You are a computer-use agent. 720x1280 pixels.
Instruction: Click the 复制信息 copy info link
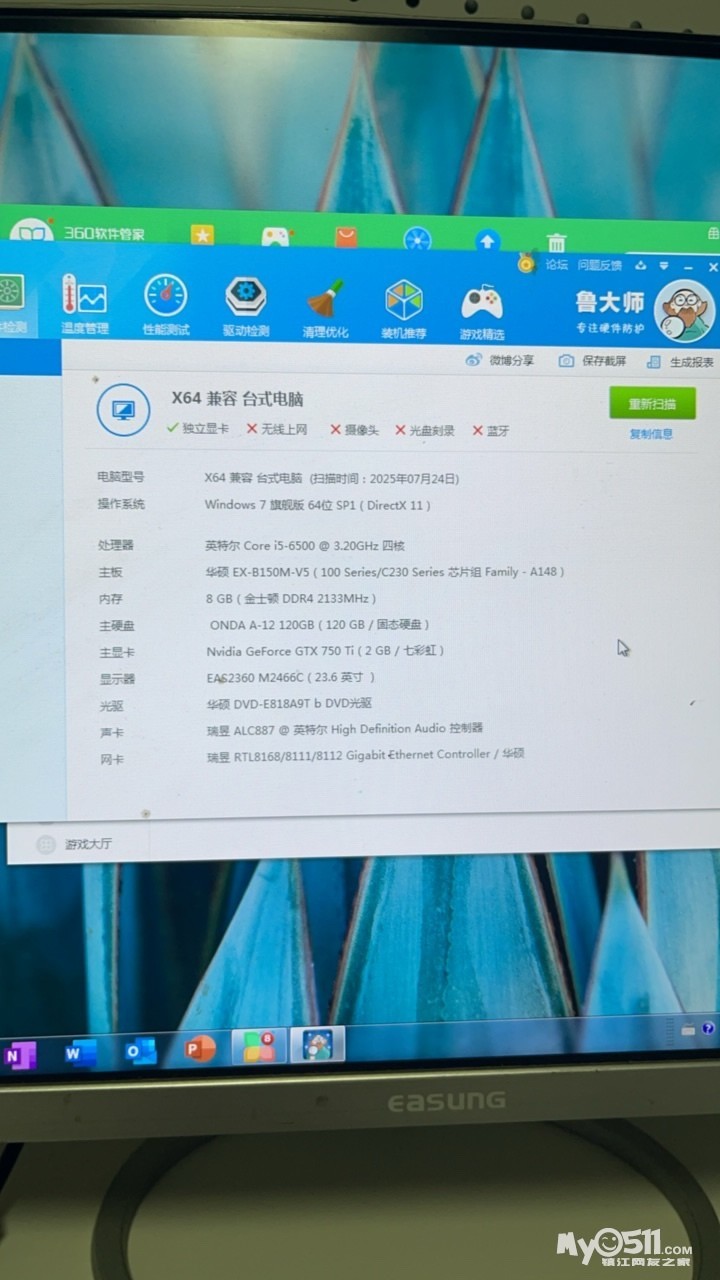651,434
